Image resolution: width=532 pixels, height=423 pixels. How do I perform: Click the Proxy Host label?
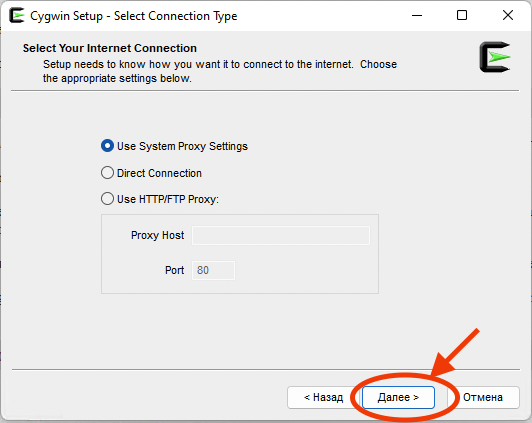157,235
